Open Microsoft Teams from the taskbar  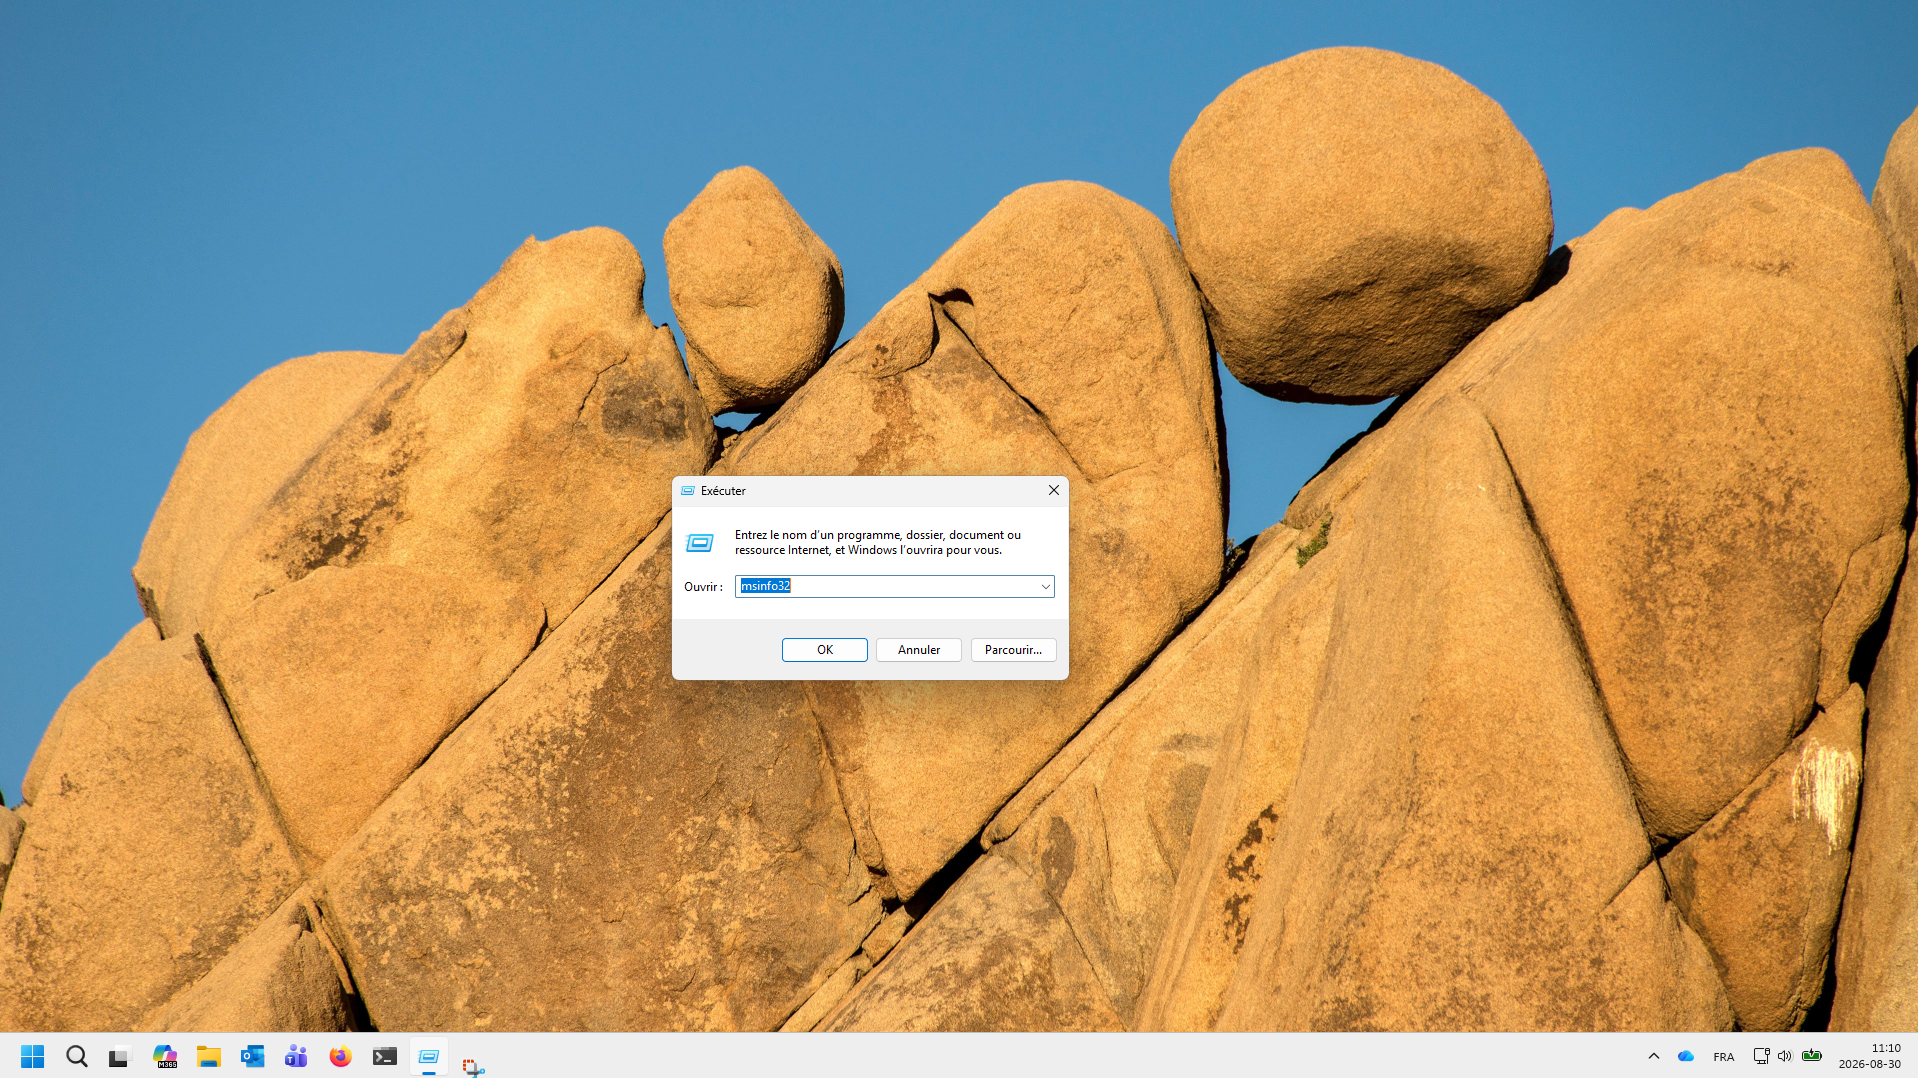pos(297,1056)
